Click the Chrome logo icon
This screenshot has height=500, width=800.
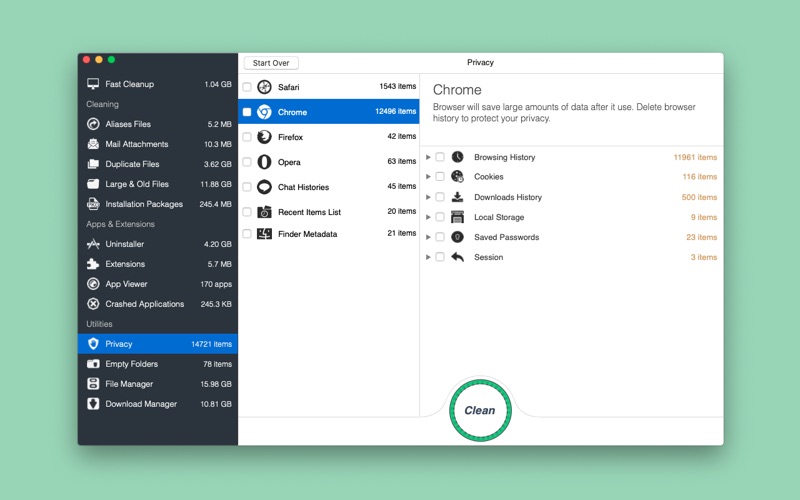pyautogui.click(x=264, y=112)
